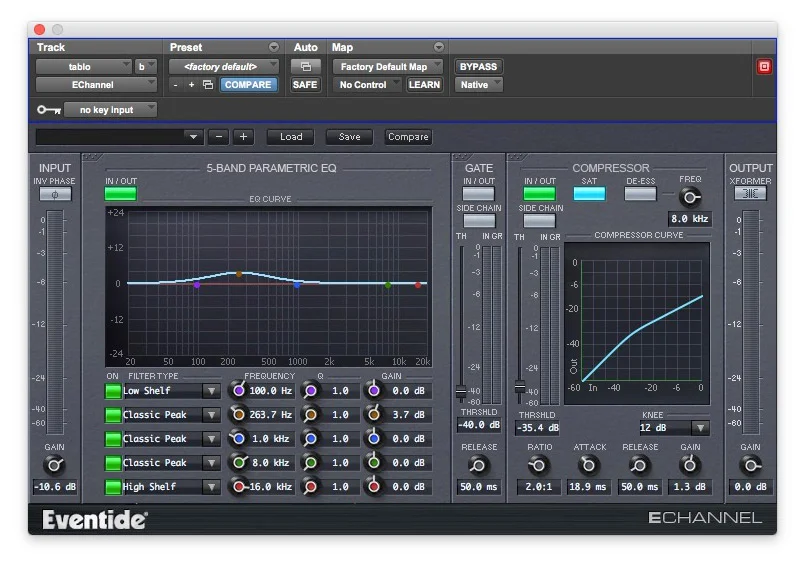Open the no key input selector
The height and width of the screenshot is (561, 810).
pyautogui.click(x=111, y=110)
